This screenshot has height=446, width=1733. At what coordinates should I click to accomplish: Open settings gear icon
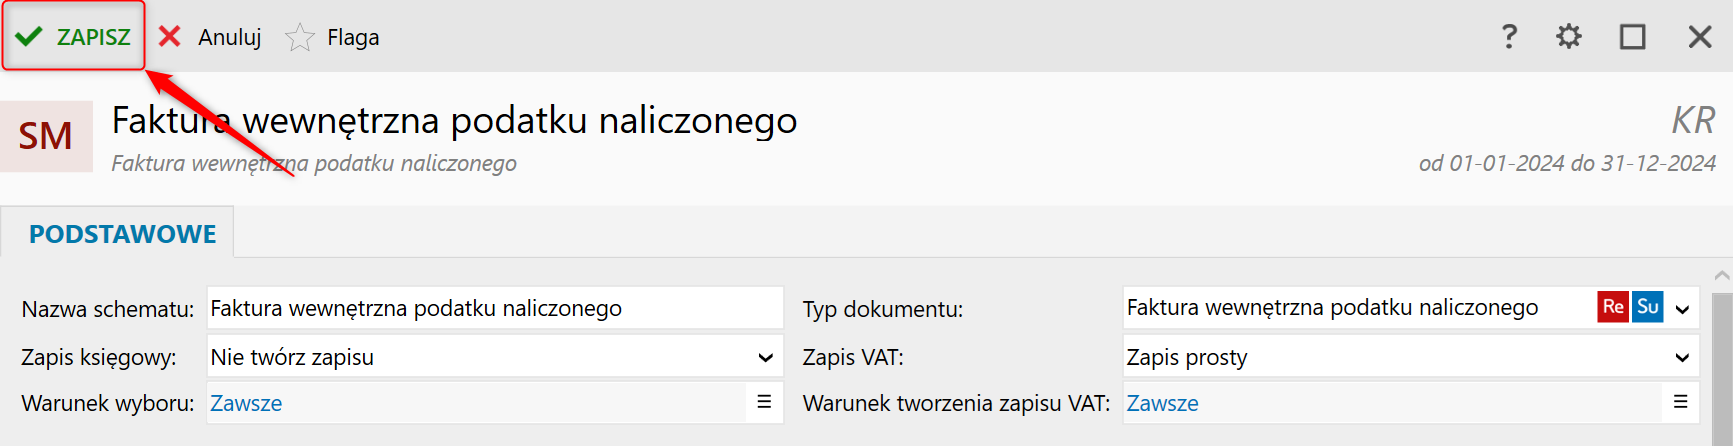1569,37
